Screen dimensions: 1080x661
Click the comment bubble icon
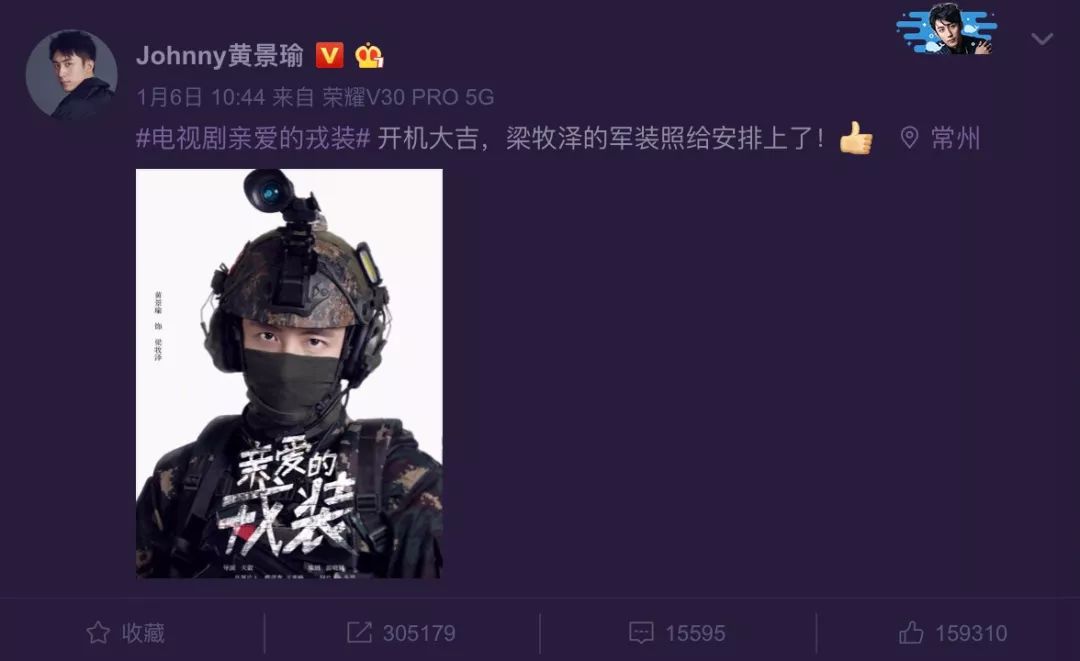(x=641, y=633)
